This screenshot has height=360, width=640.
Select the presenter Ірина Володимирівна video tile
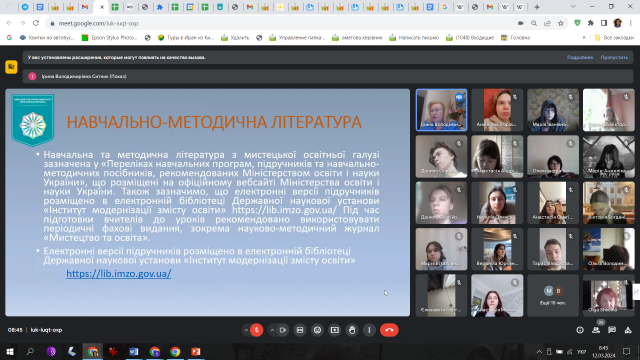pos(441,110)
